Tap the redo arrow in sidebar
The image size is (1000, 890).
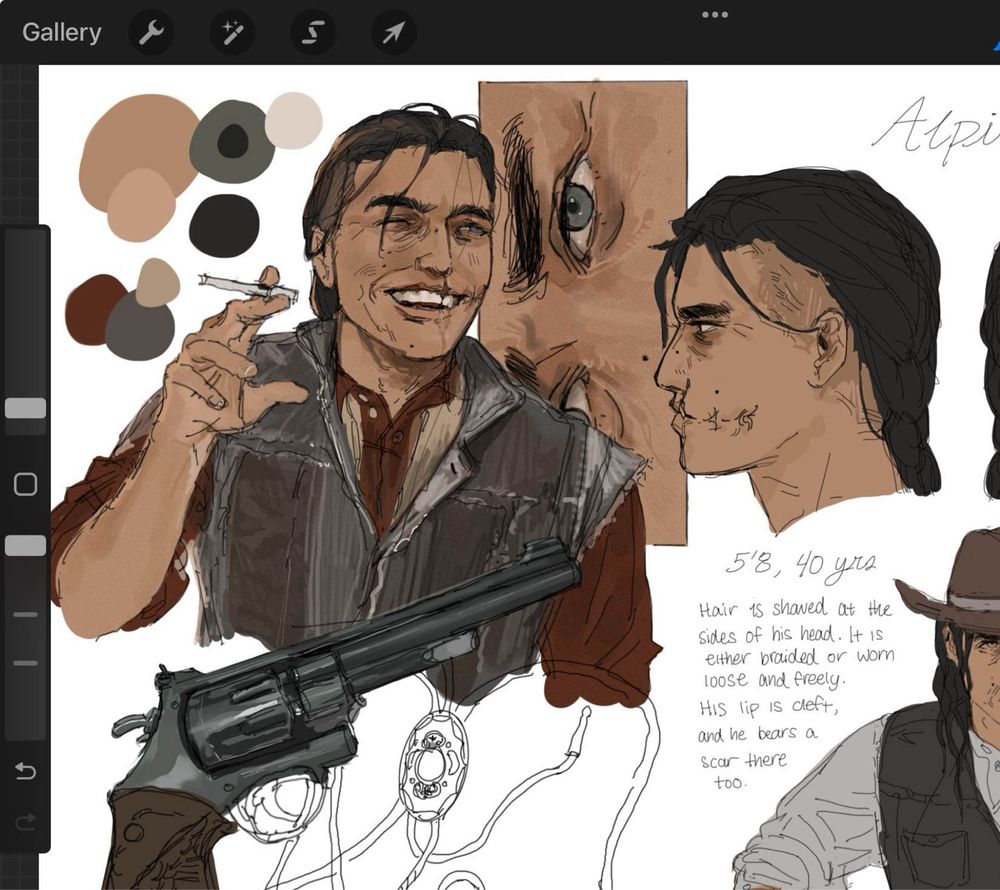pyautogui.click(x=26, y=821)
